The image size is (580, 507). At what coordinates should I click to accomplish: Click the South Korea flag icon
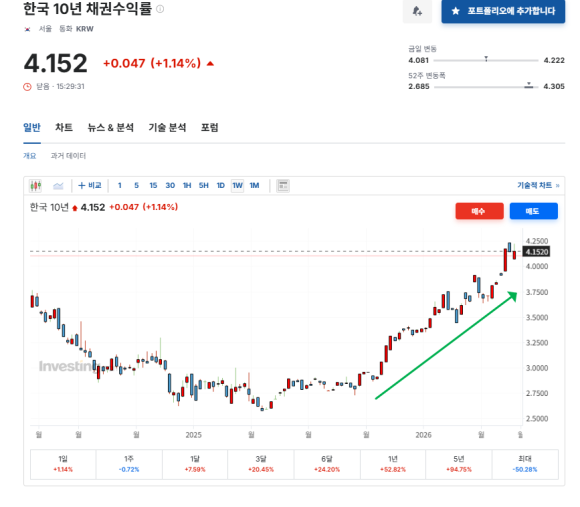point(27,29)
